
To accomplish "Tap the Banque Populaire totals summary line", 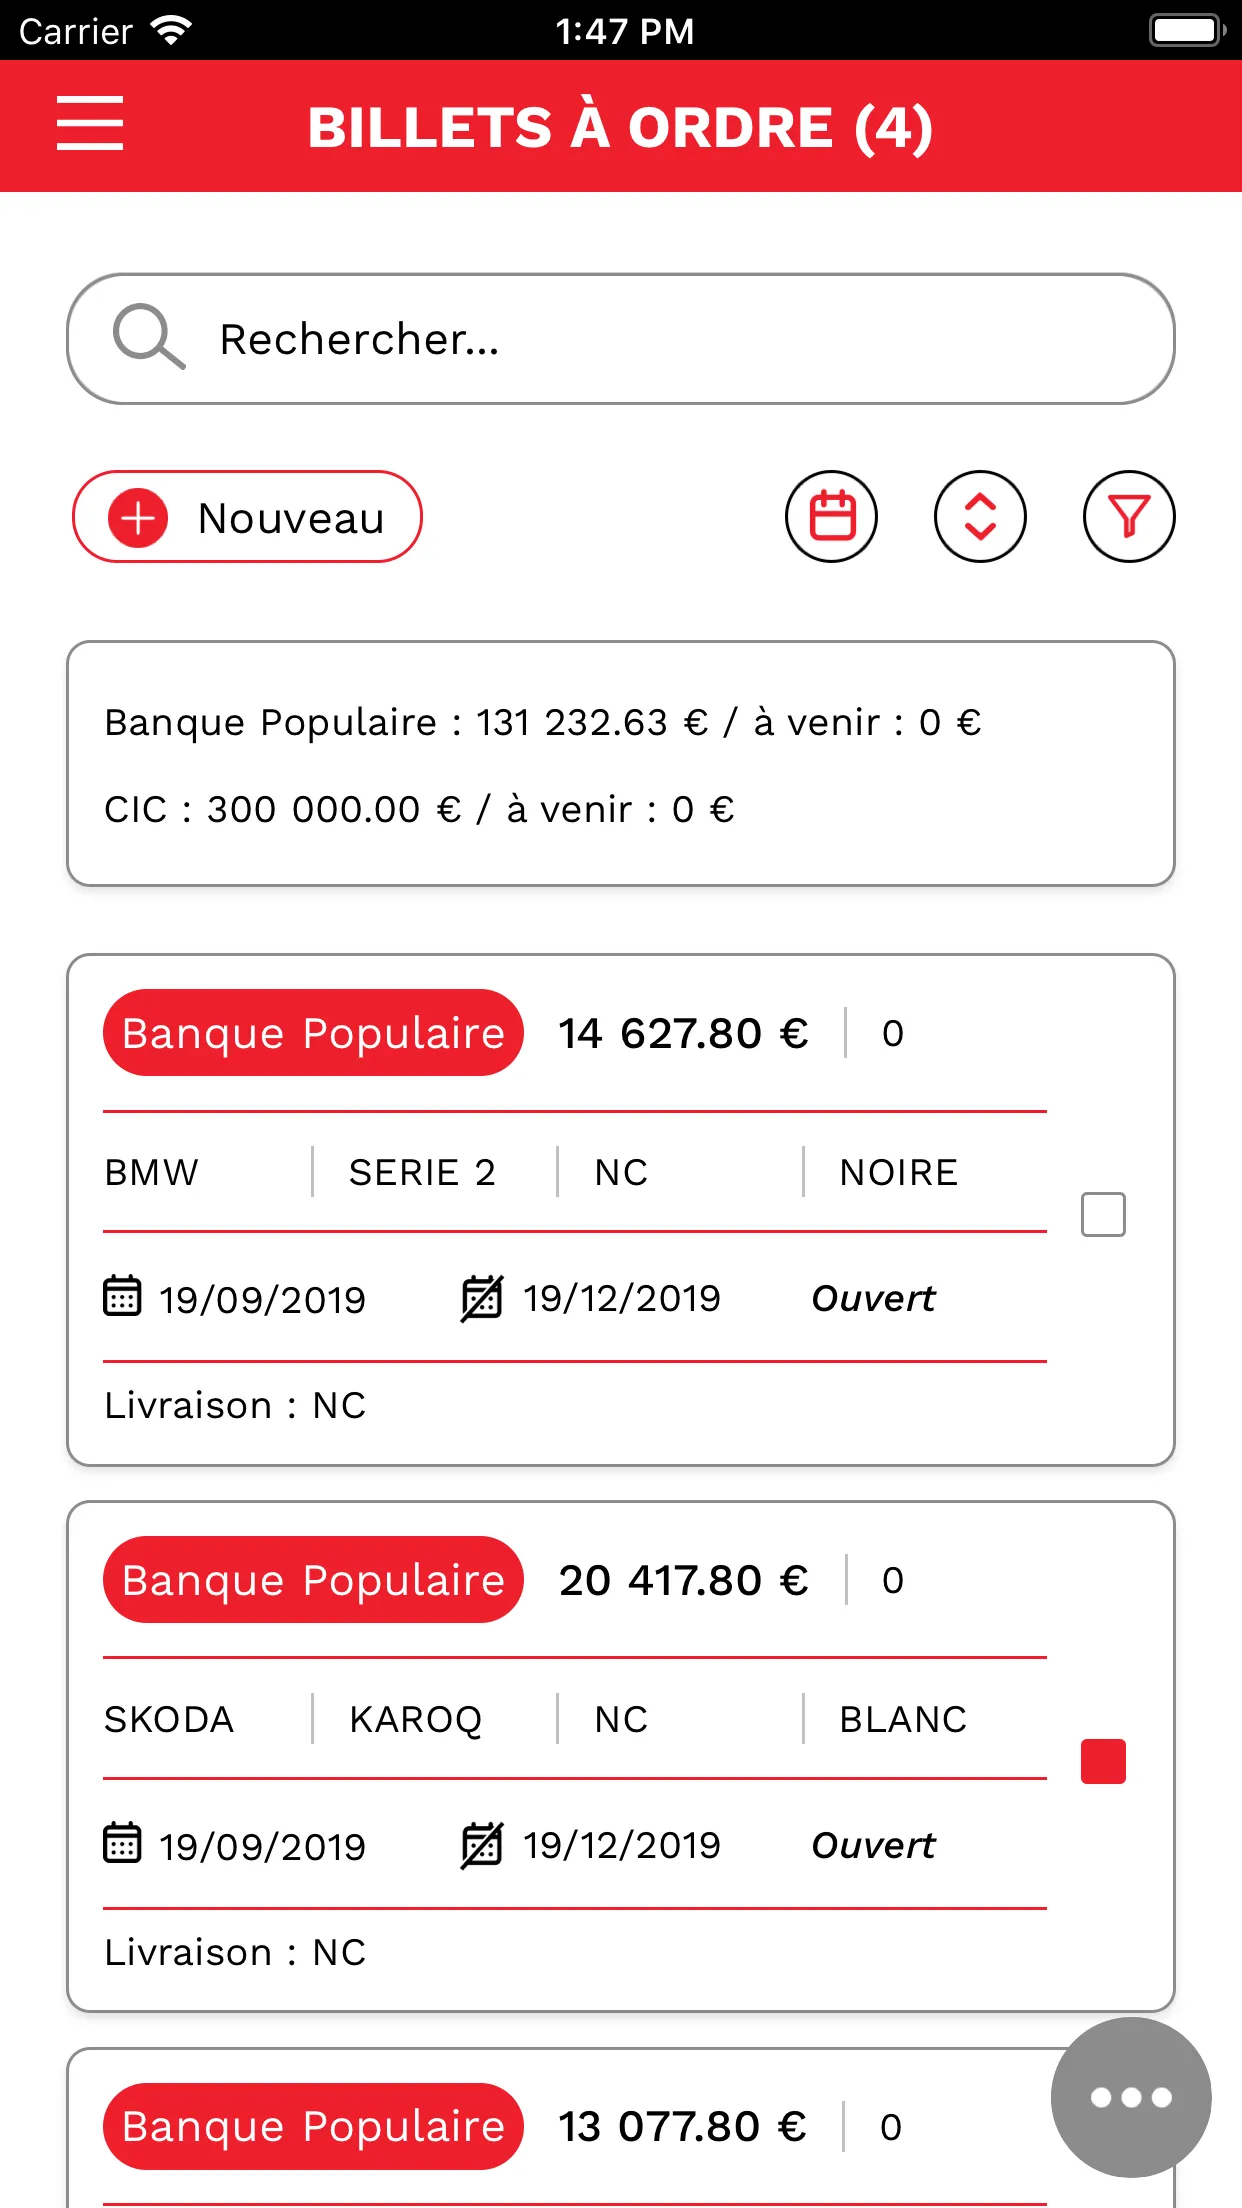I will coord(543,722).
